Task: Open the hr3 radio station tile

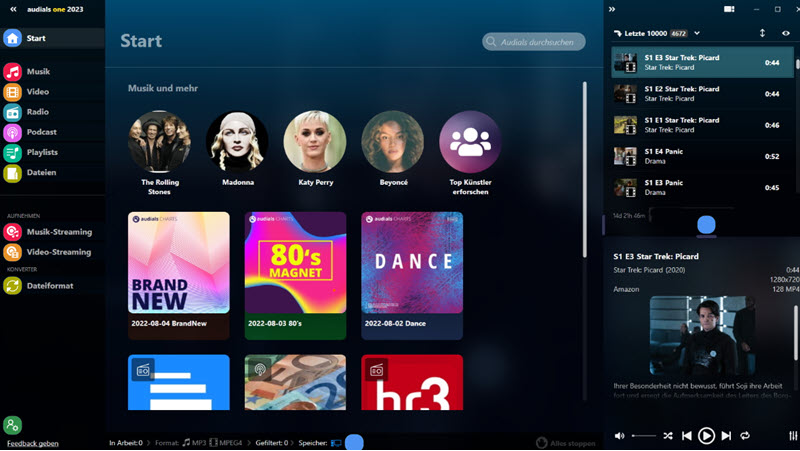Action: [x=412, y=382]
